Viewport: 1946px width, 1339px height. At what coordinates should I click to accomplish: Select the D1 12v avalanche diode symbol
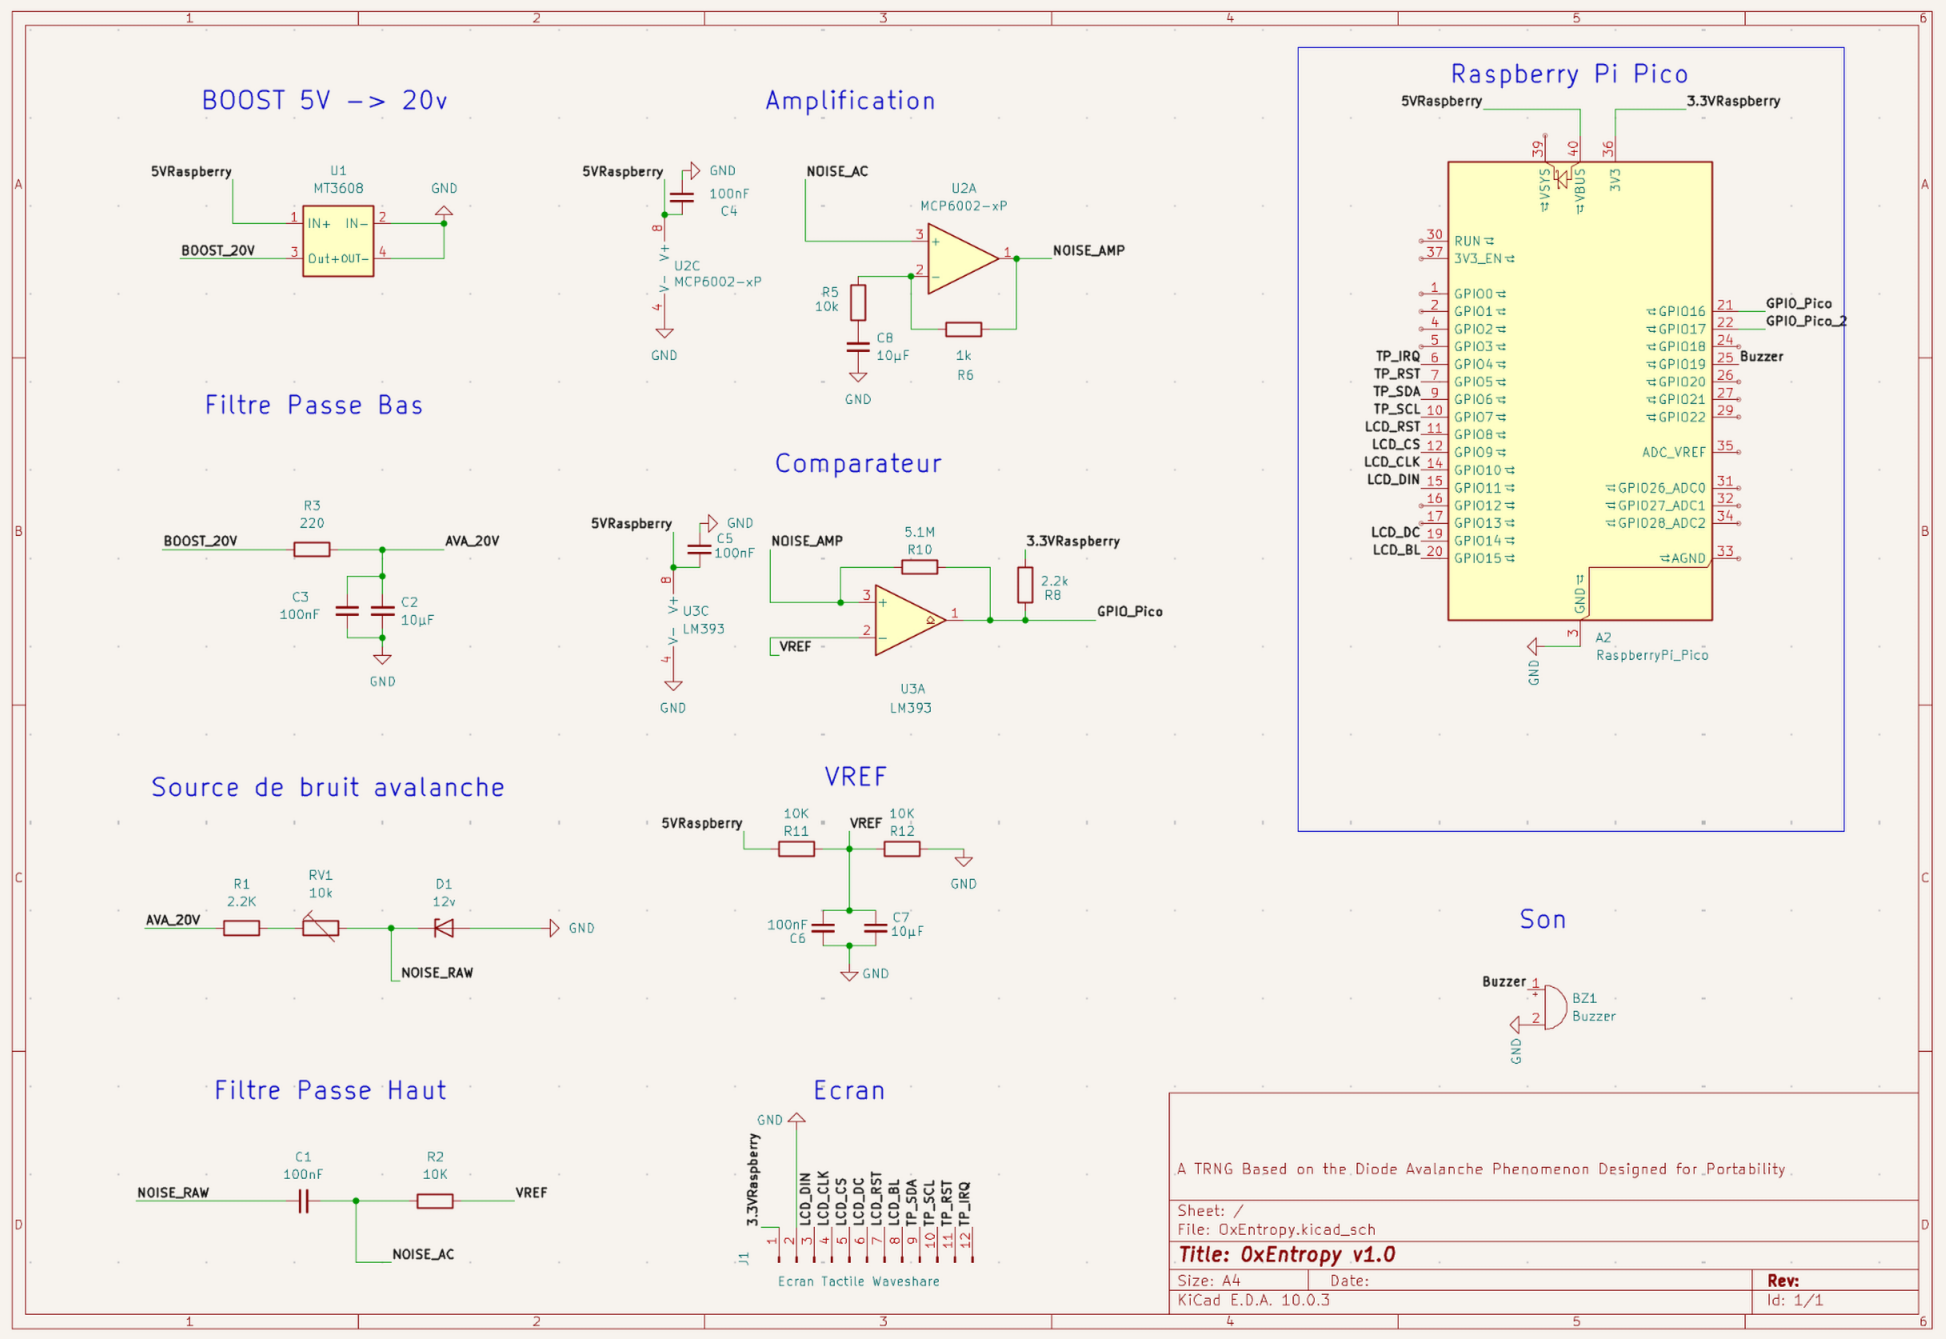click(x=444, y=928)
